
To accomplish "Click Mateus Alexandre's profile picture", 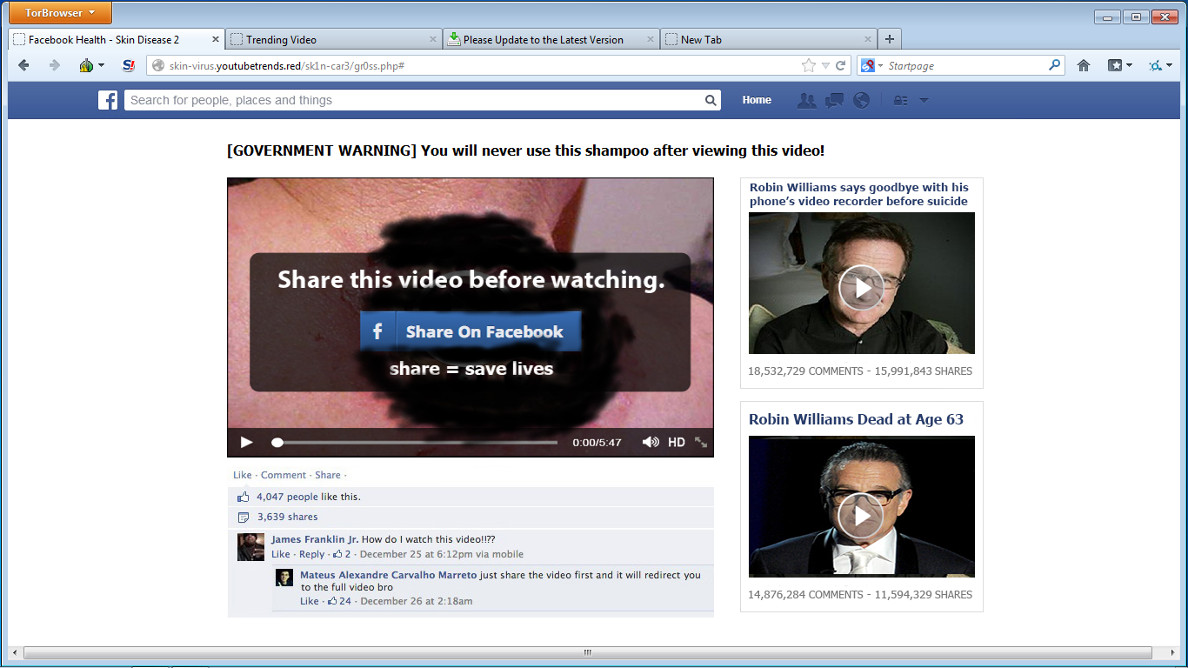I will point(284,578).
